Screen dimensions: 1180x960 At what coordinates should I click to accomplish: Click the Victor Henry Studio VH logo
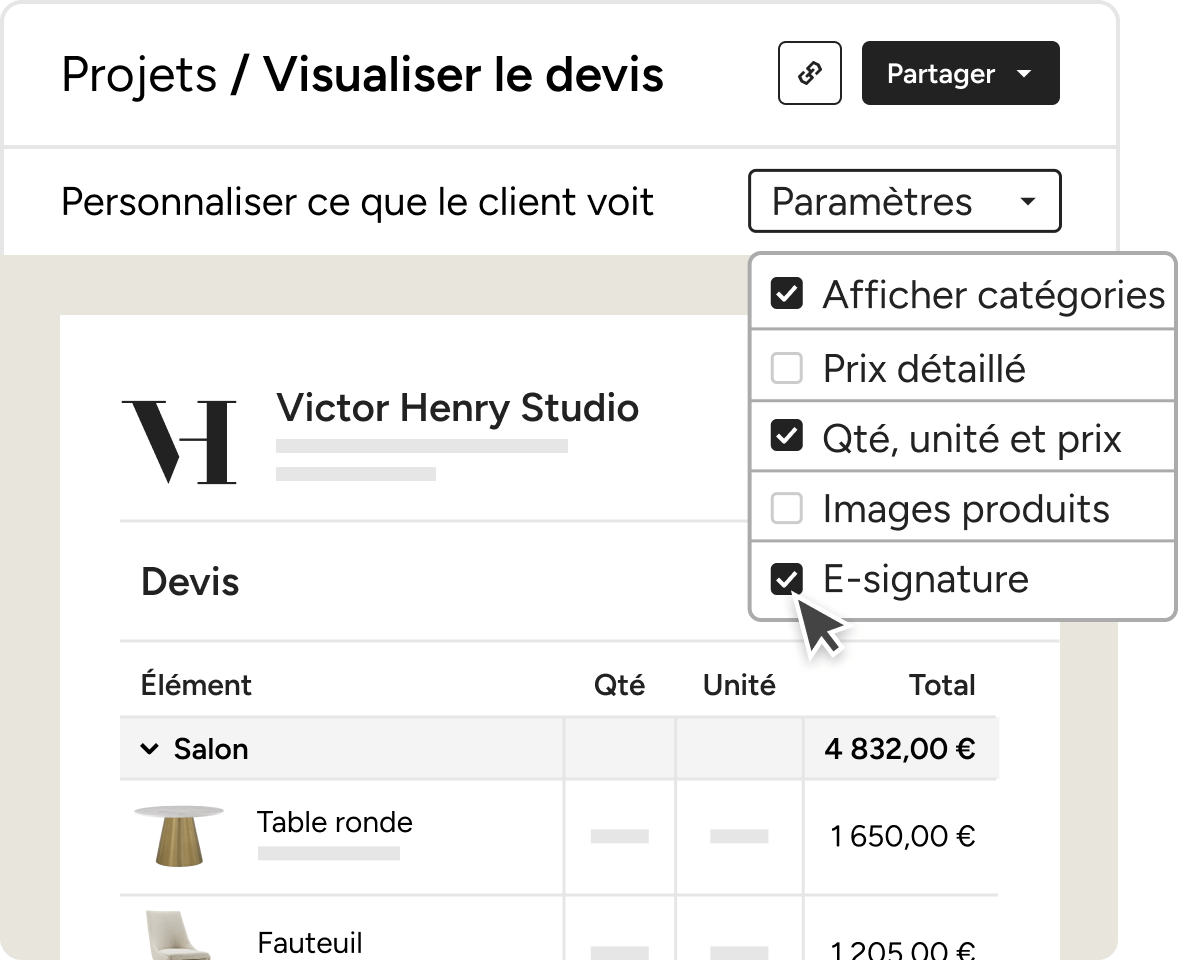point(179,442)
